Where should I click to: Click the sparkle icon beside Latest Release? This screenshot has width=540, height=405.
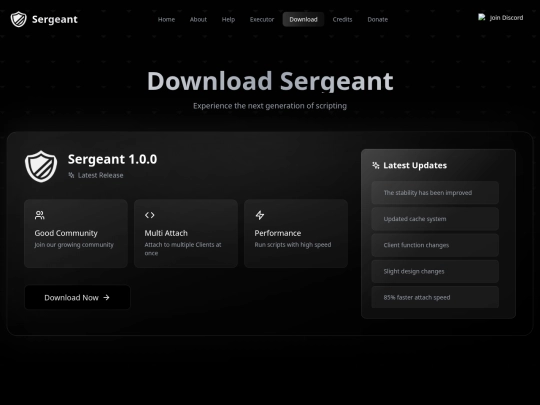pos(71,175)
